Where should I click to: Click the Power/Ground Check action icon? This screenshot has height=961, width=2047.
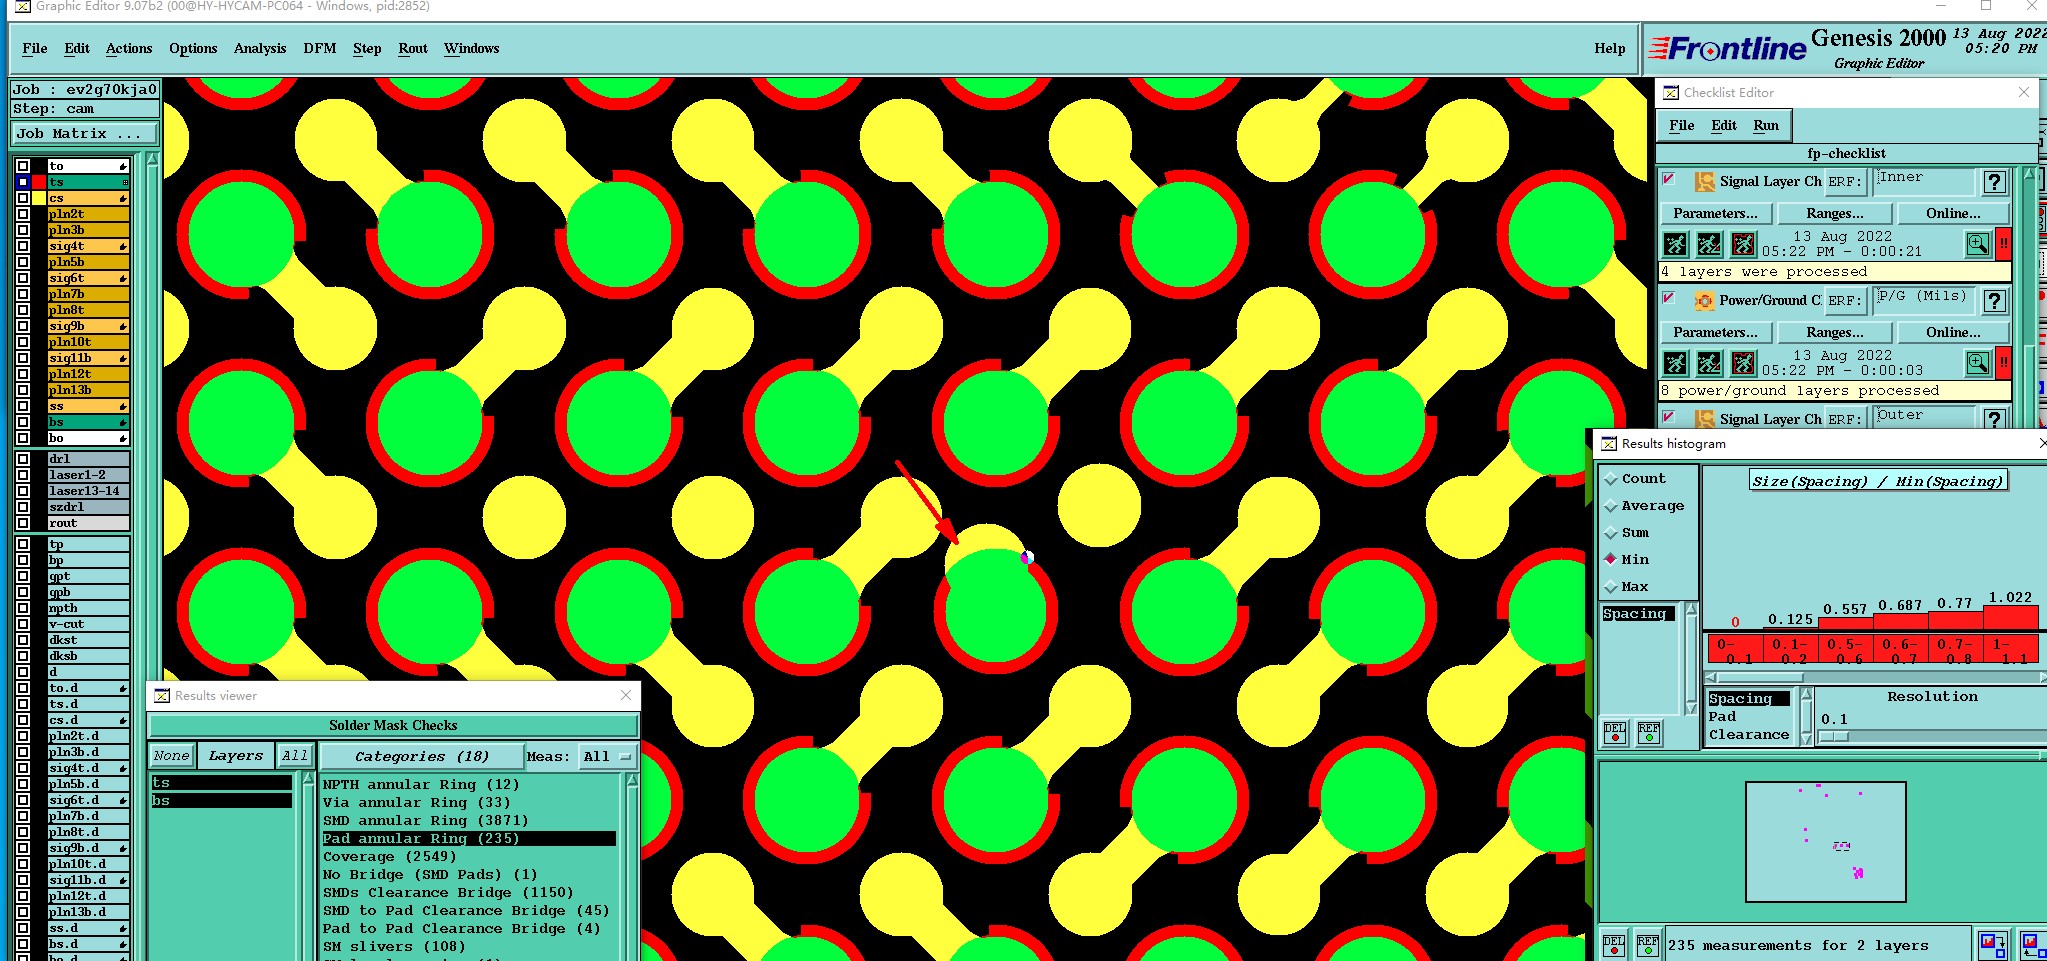(x=1704, y=300)
